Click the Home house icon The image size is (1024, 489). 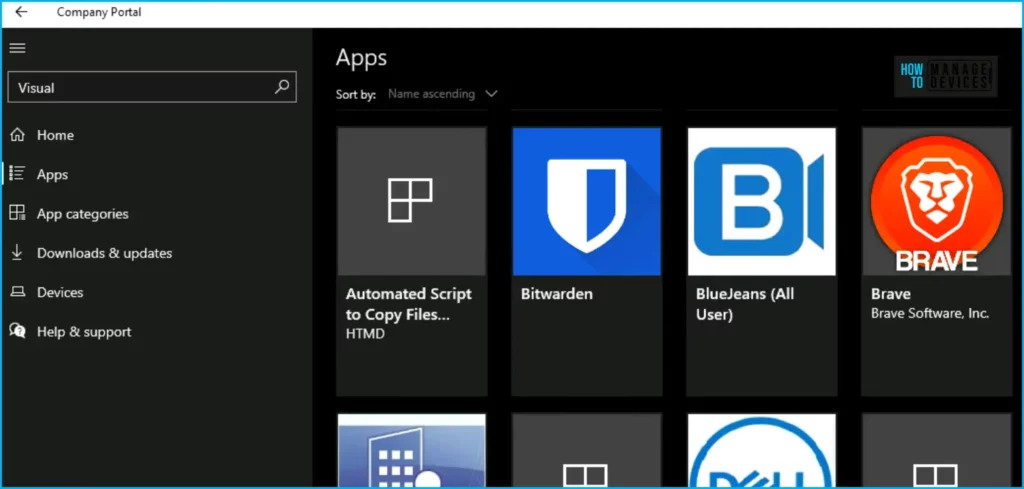(x=18, y=135)
